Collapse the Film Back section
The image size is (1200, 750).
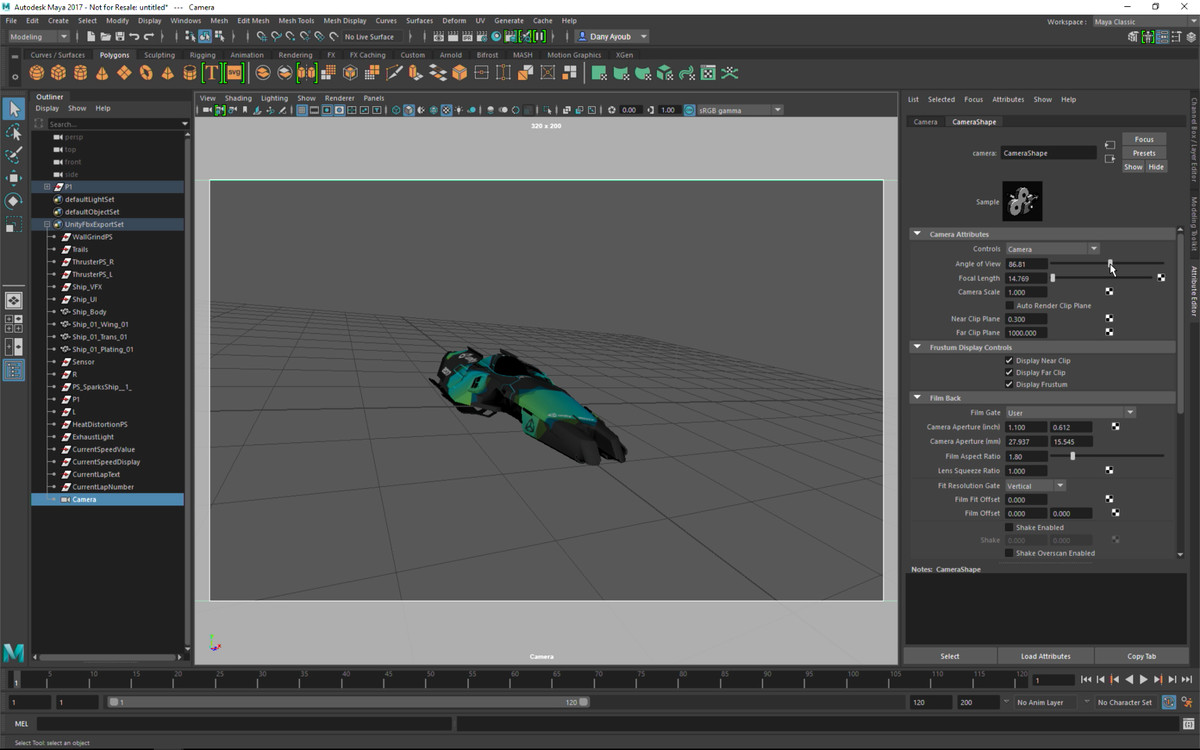point(917,398)
